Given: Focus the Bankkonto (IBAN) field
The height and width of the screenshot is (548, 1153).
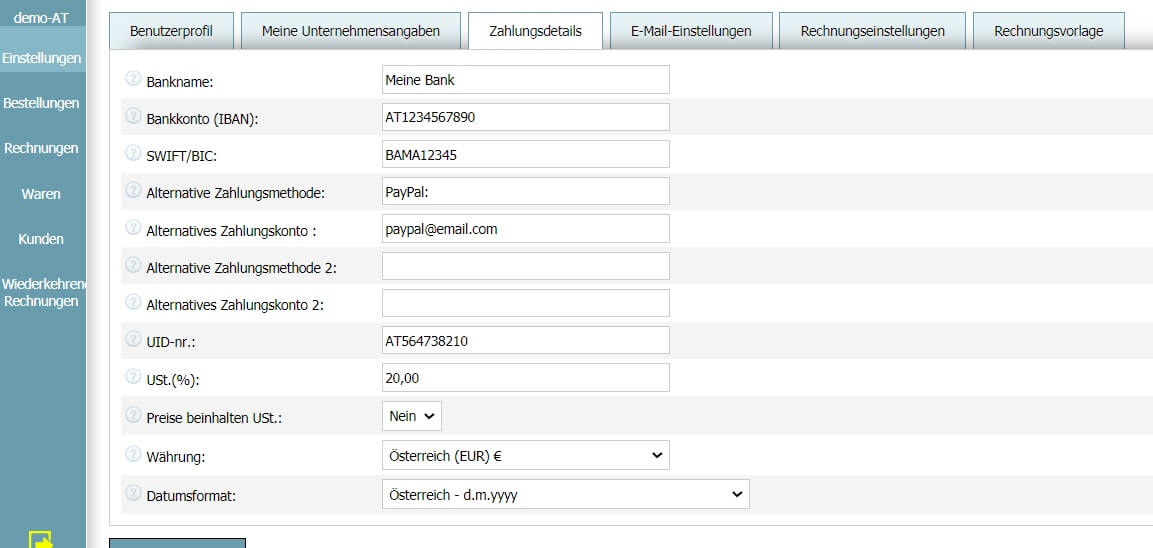Looking at the screenshot, I should tap(526, 117).
